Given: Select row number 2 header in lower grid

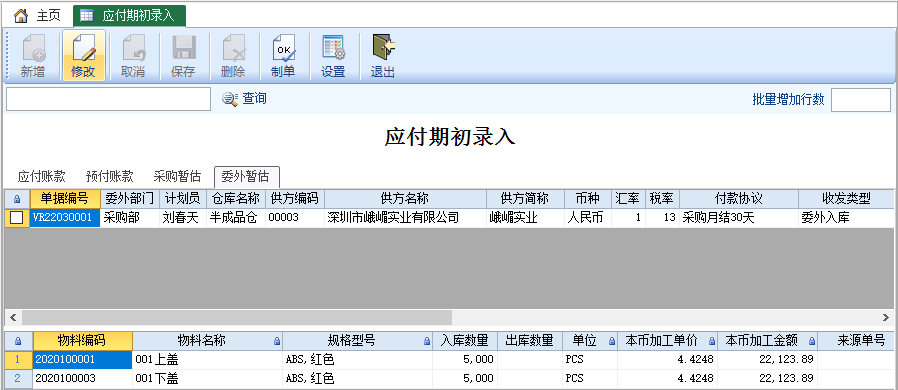Looking at the screenshot, I should (18, 379).
